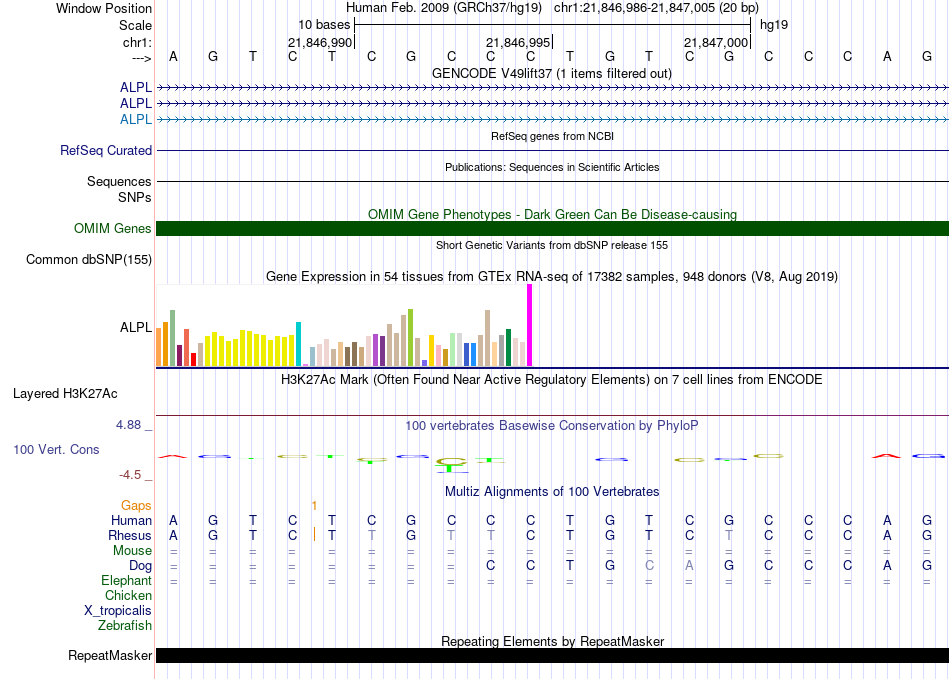This screenshot has height=679, width=950.
Task: Click the X_tropicalis species label
Action: [118, 611]
